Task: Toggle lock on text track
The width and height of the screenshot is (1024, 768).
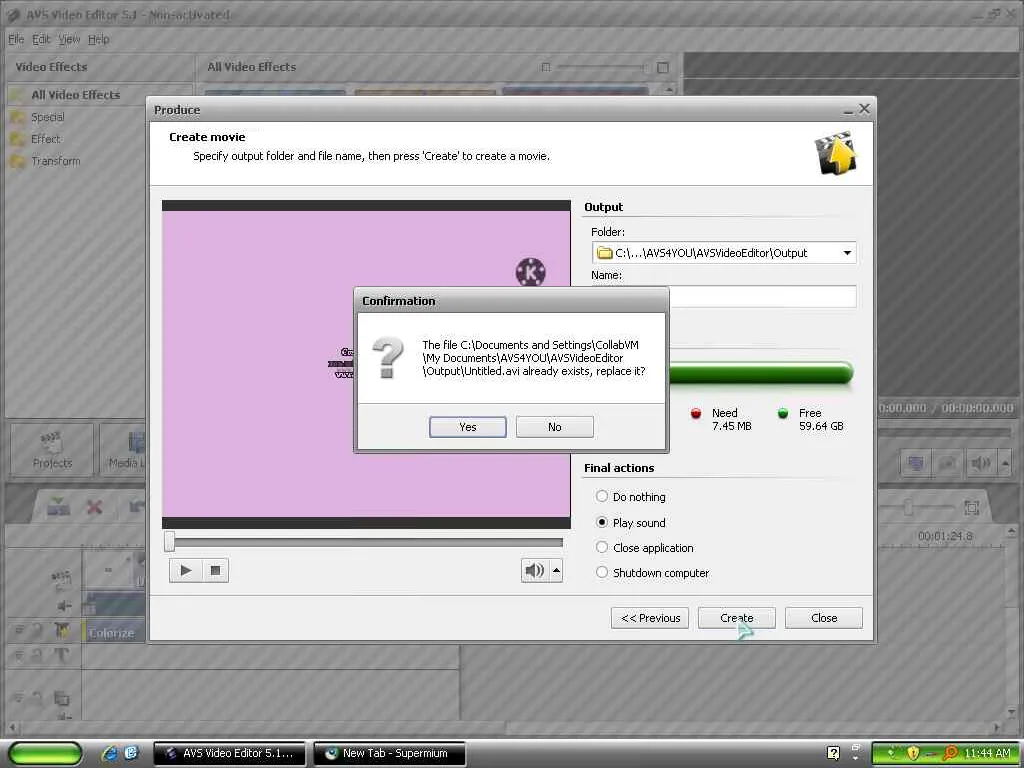Action: (x=38, y=655)
